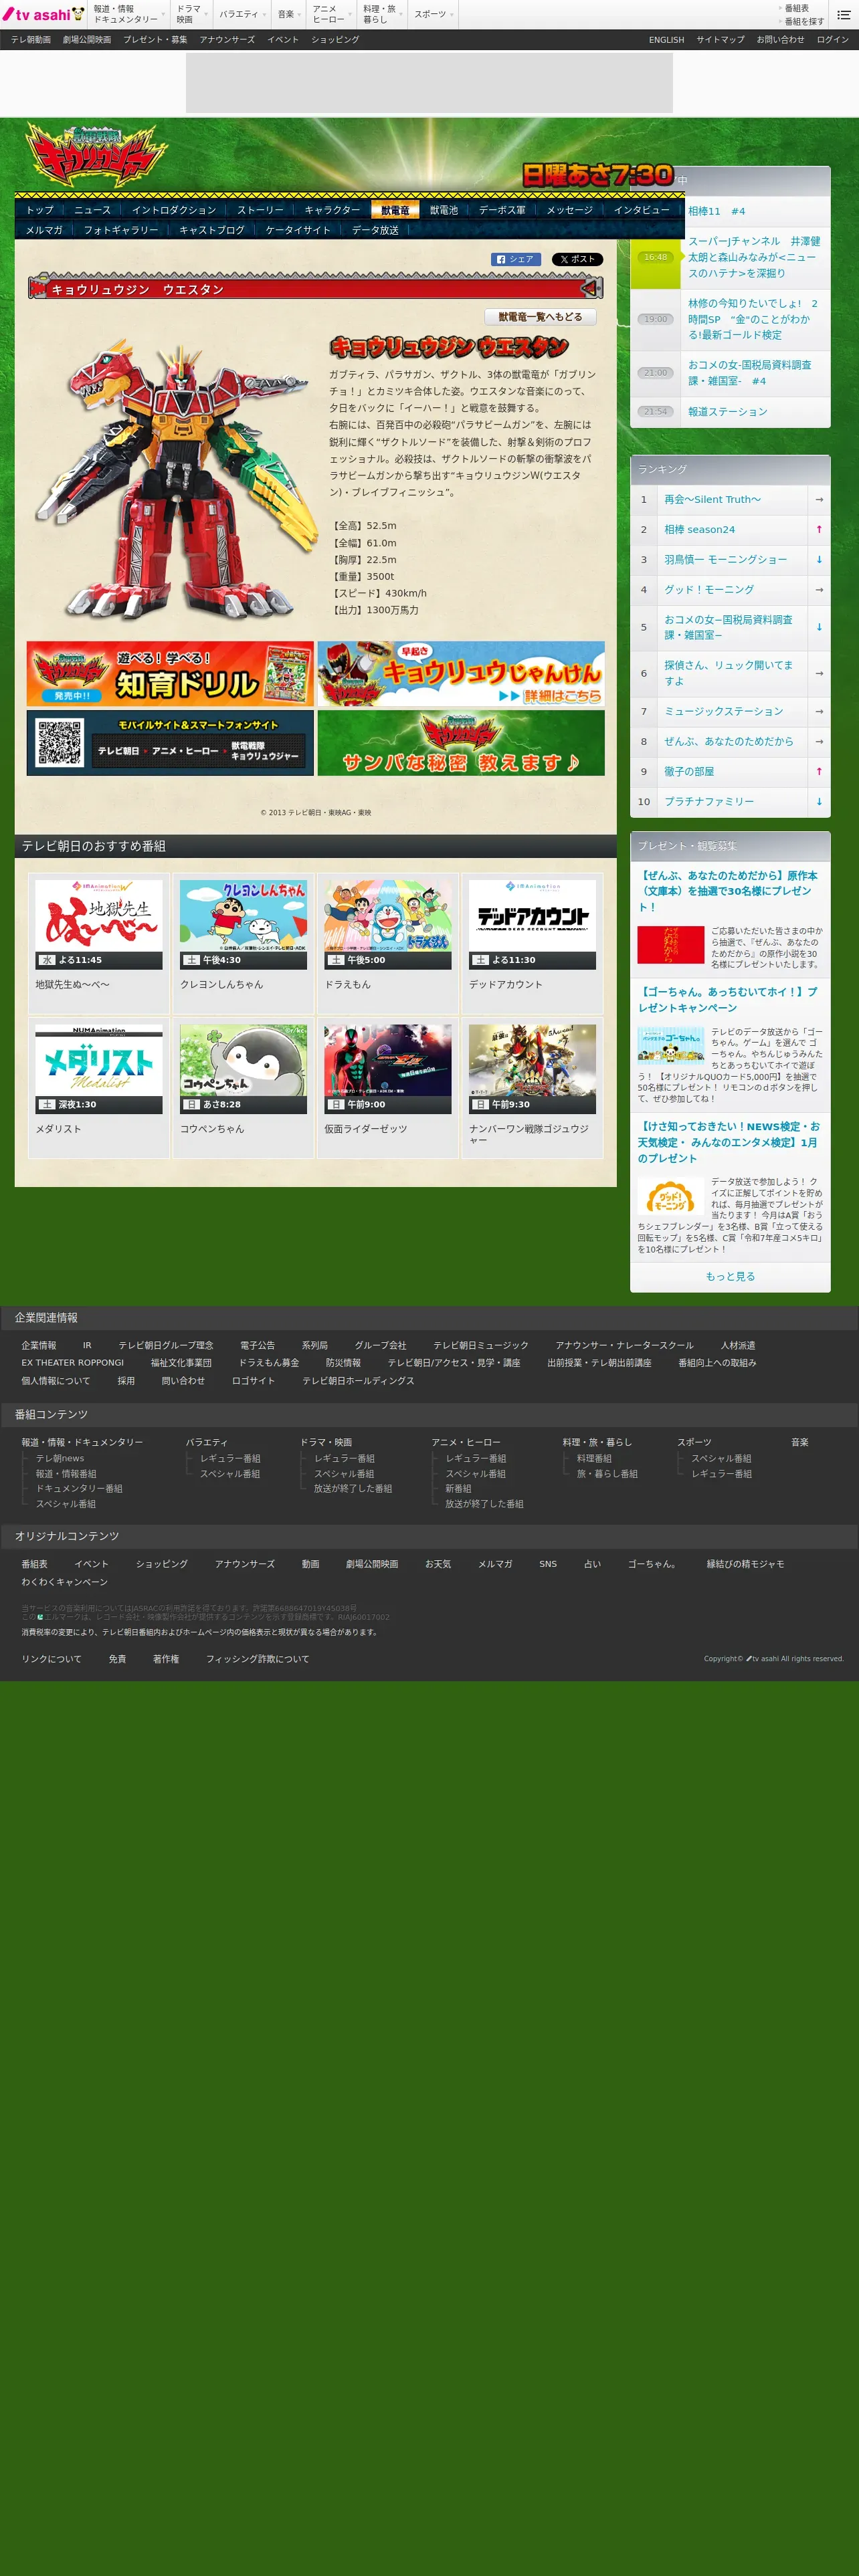Image resolution: width=859 pixels, height=2576 pixels.
Task: Open the サイトマップ link
Action: point(720,40)
